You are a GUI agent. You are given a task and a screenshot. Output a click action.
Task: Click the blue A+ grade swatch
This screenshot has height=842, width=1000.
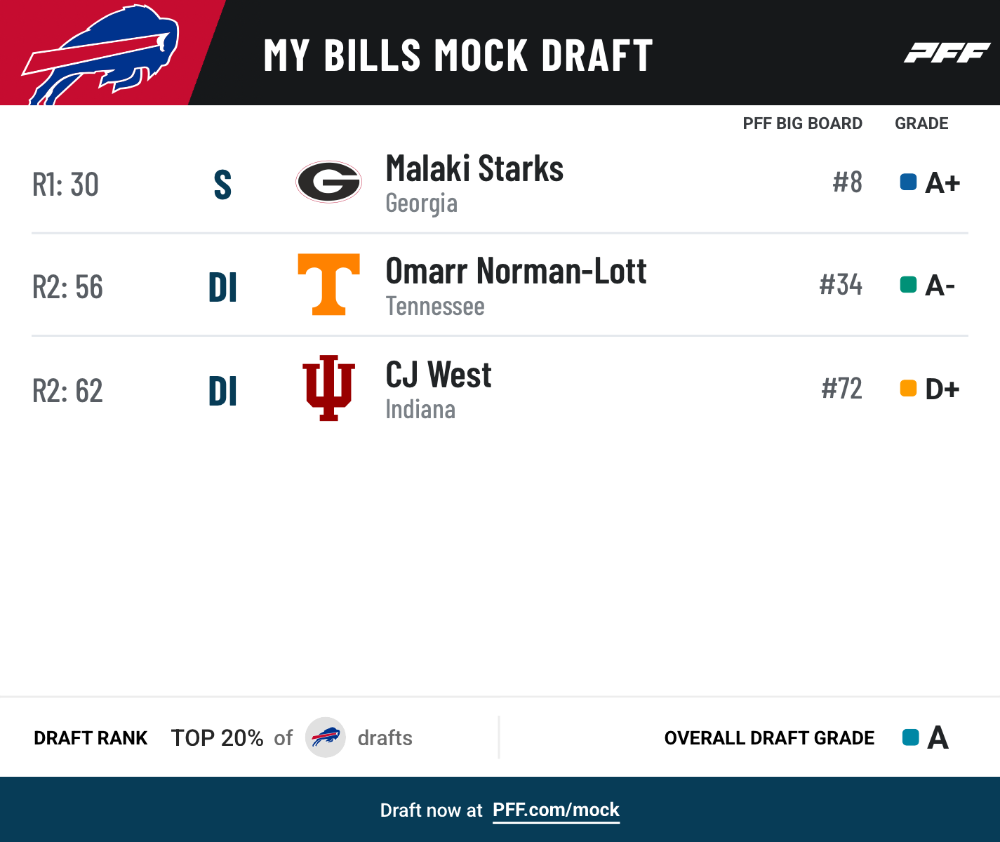click(908, 182)
